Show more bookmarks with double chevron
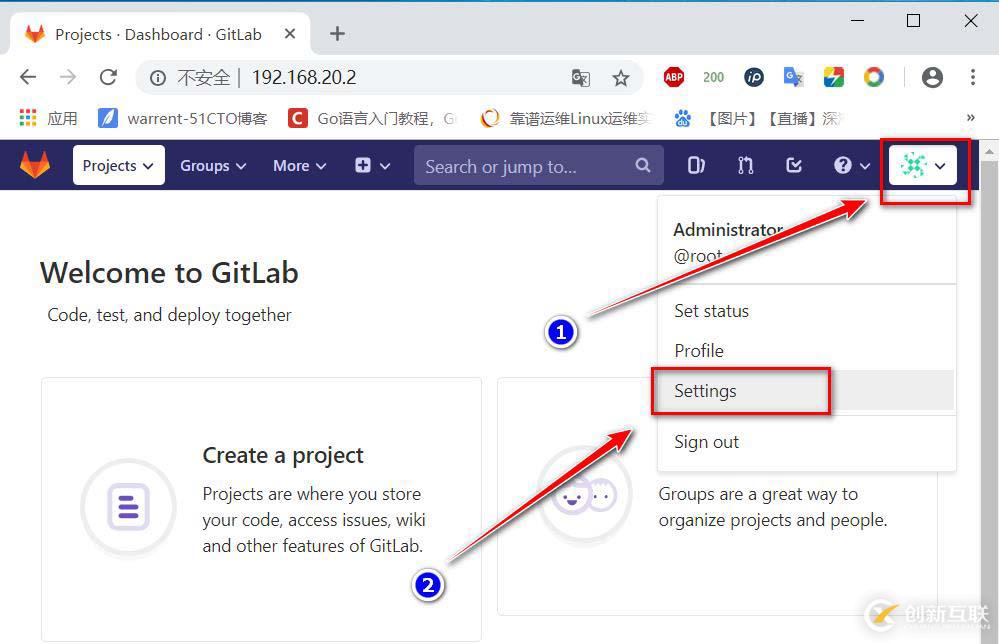Screen dimensions: 999x644 click(970, 117)
